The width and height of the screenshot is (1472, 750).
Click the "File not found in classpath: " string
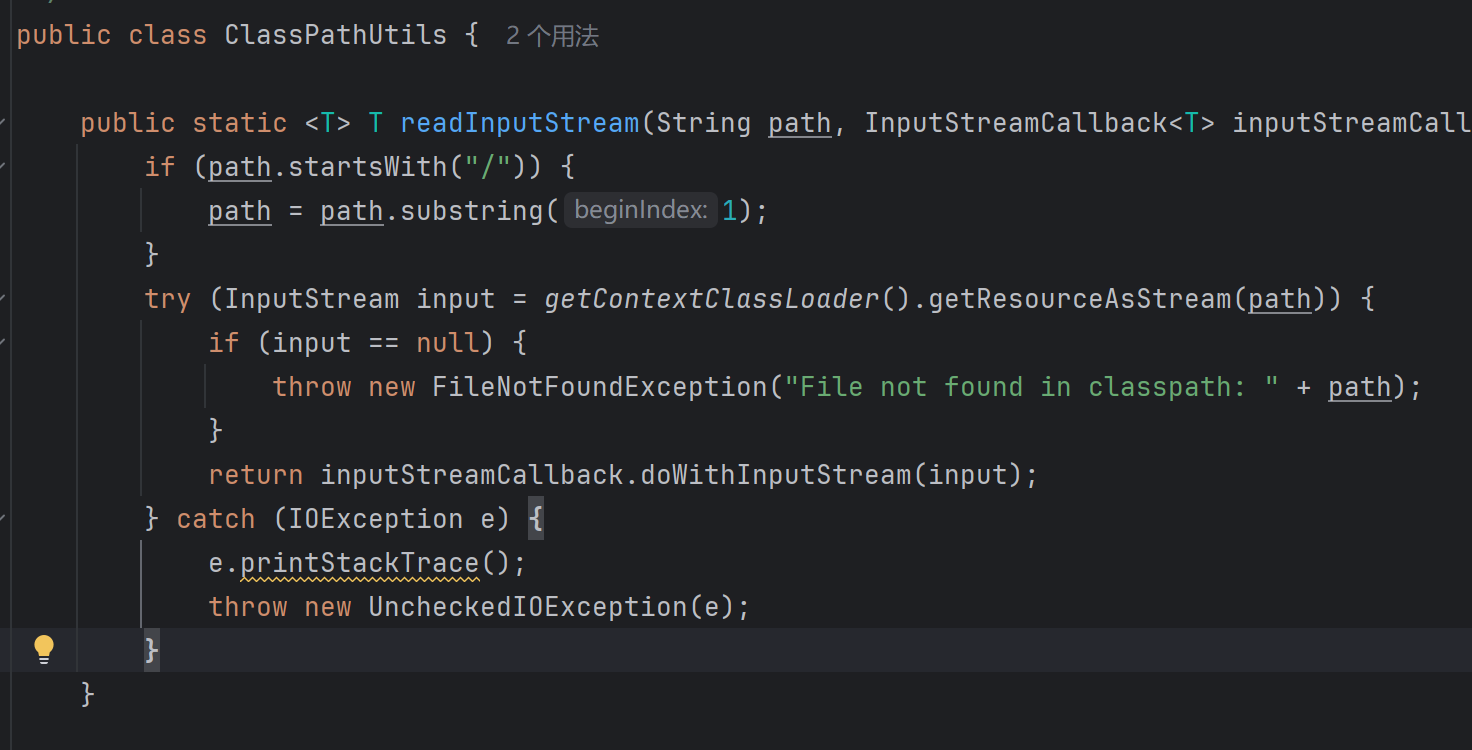(x=1032, y=387)
